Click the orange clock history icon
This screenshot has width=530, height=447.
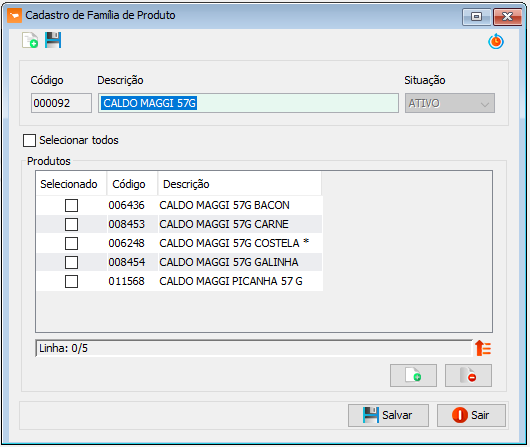pos(496,41)
